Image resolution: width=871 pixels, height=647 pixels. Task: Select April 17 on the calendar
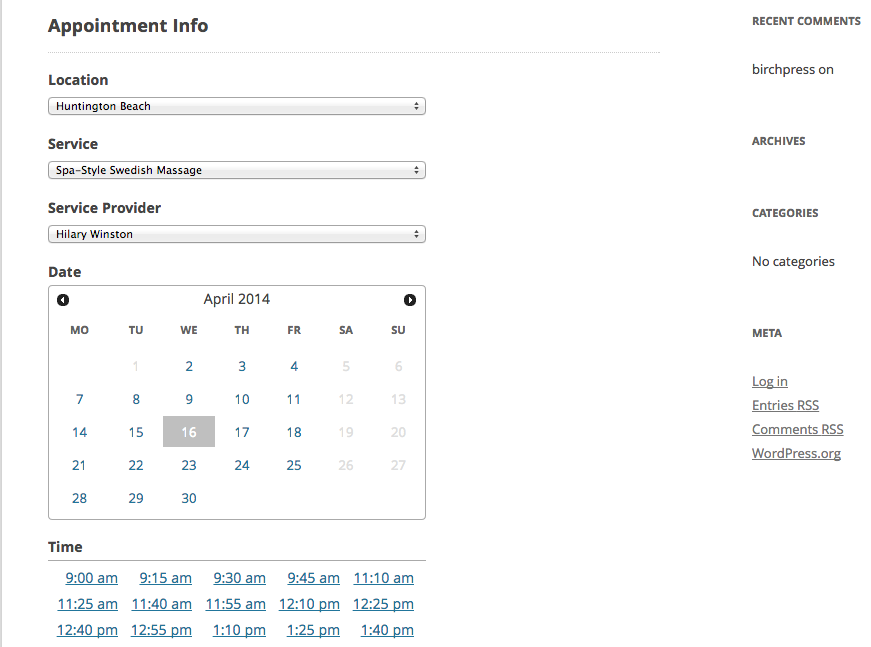click(x=242, y=432)
